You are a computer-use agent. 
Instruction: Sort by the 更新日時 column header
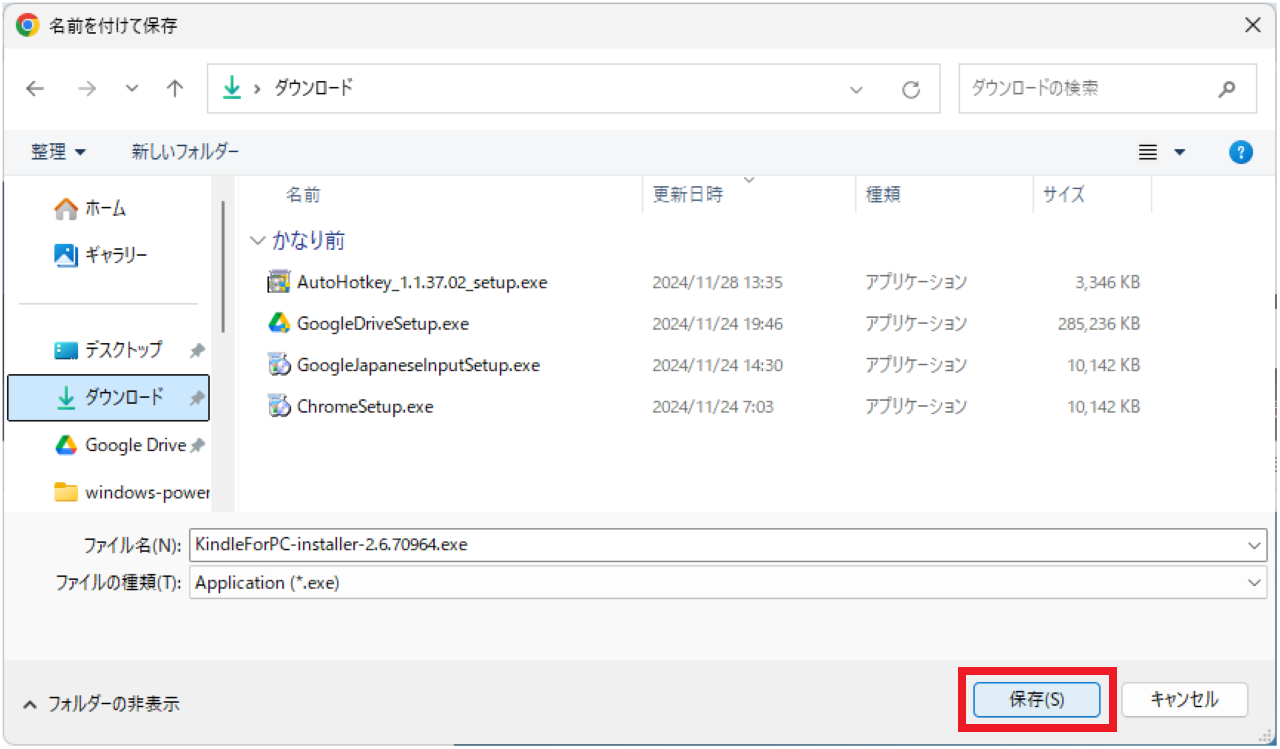point(687,195)
